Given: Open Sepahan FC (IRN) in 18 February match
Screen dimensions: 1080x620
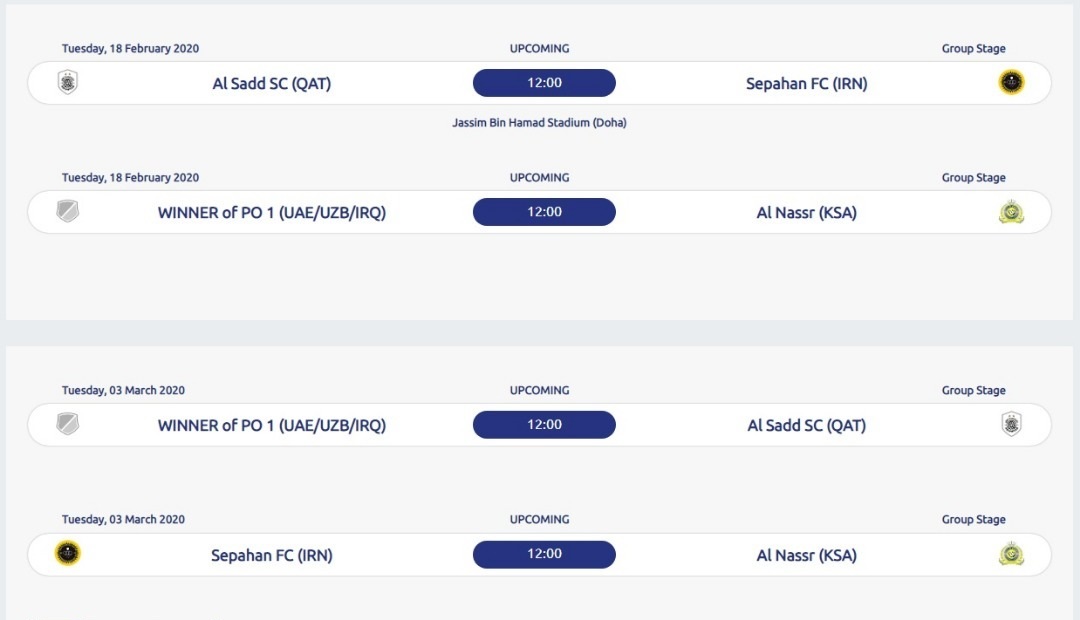Looking at the screenshot, I should point(806,84).
